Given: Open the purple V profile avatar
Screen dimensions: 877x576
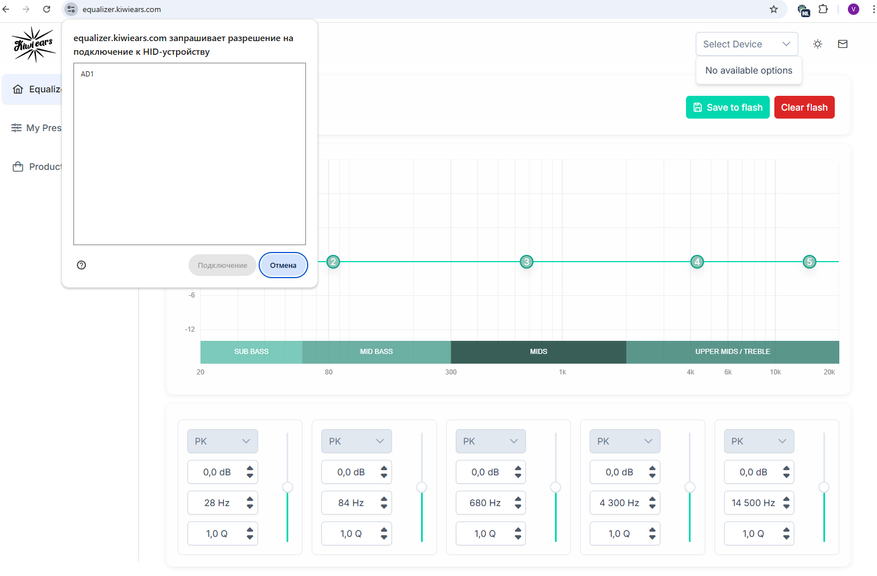Looking at the screenshot, I should (853, 9).
